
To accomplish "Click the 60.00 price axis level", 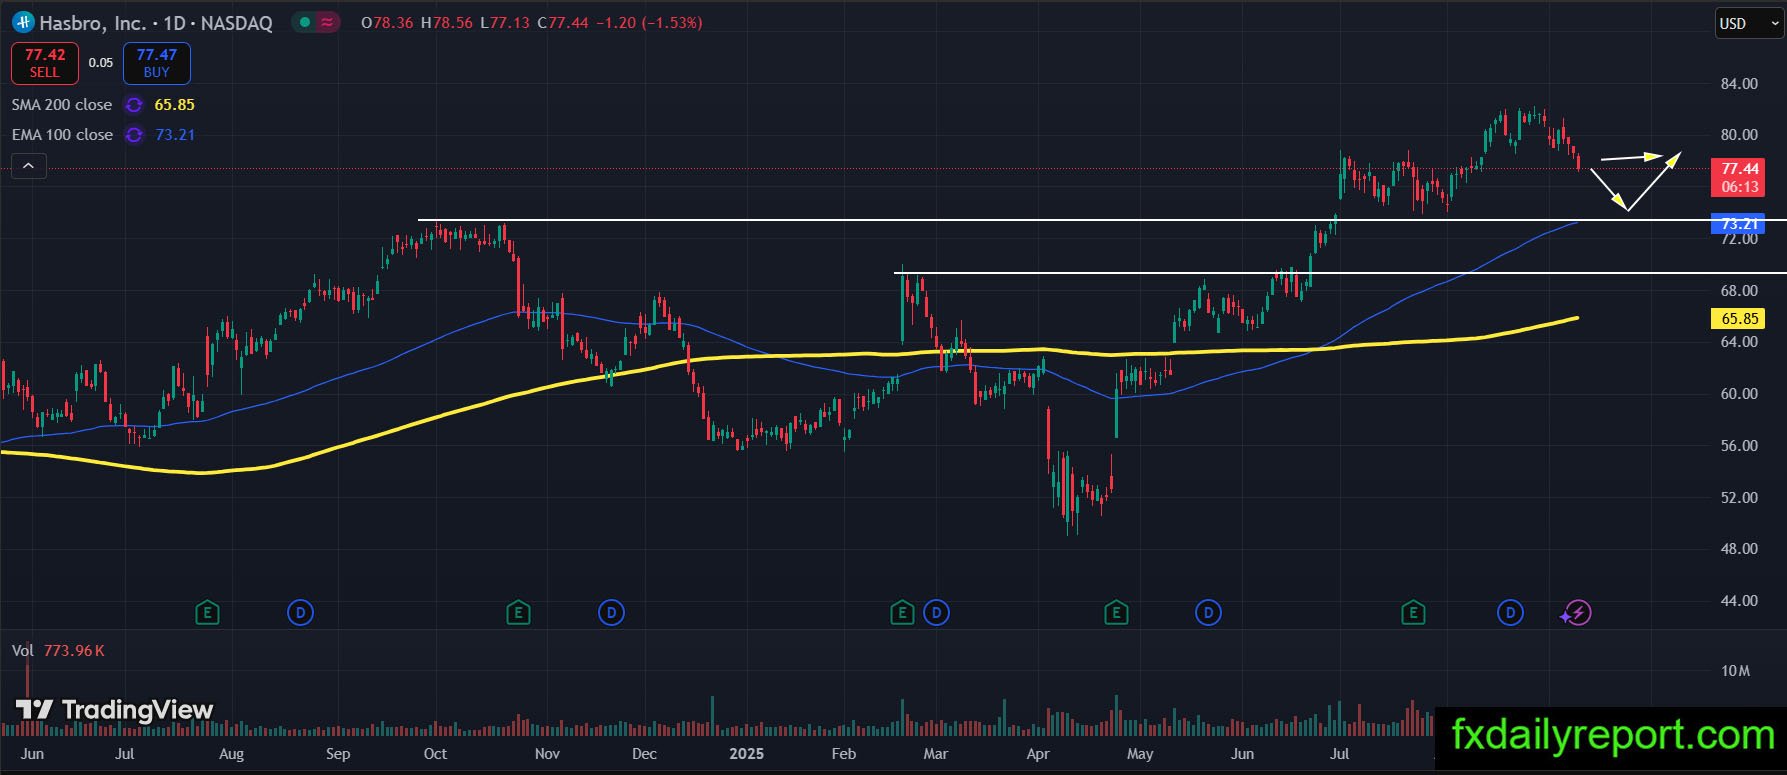I will (1739, 394).
